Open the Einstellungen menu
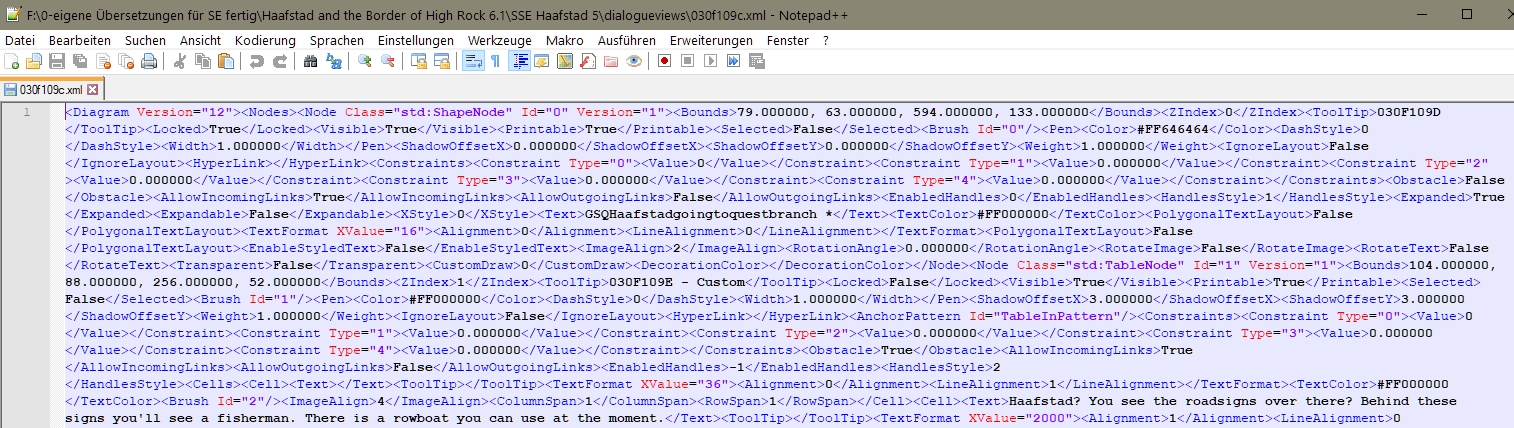 [416, 40]
